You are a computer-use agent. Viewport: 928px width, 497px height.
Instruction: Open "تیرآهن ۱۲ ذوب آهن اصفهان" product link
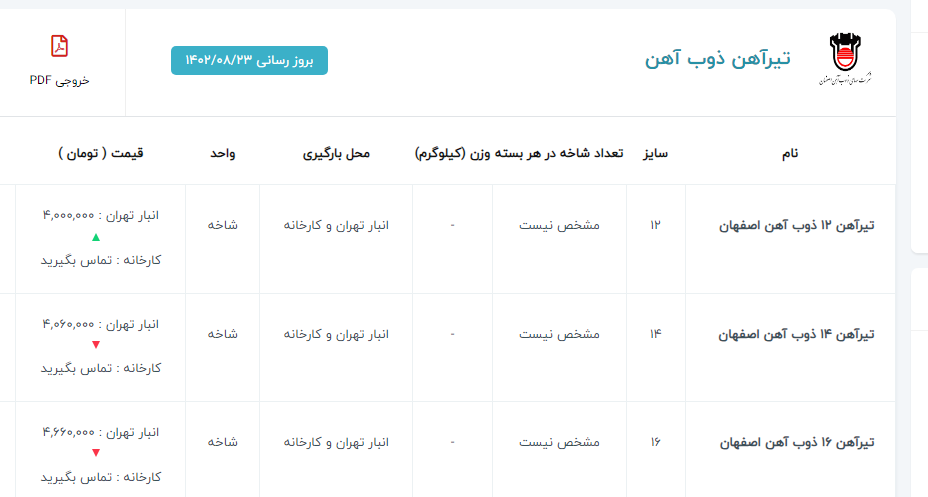[797, 226]
